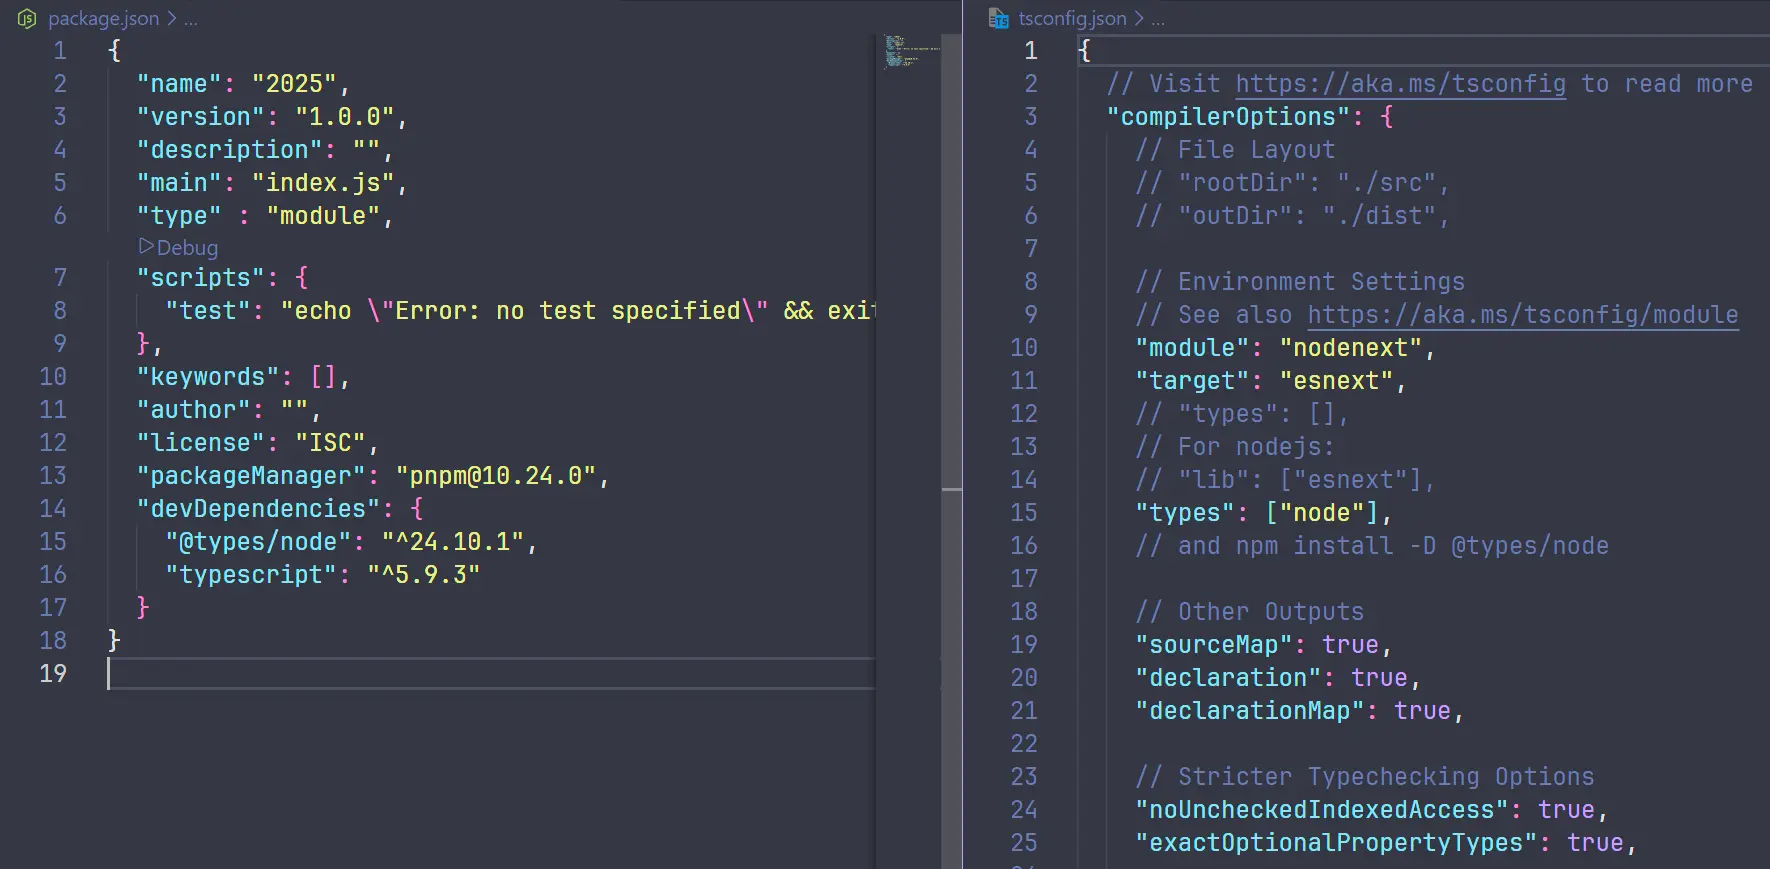1770x869 pixels.
Task: Click line number 20 in tsconfig.json gutter
Action: (1024, 678)
